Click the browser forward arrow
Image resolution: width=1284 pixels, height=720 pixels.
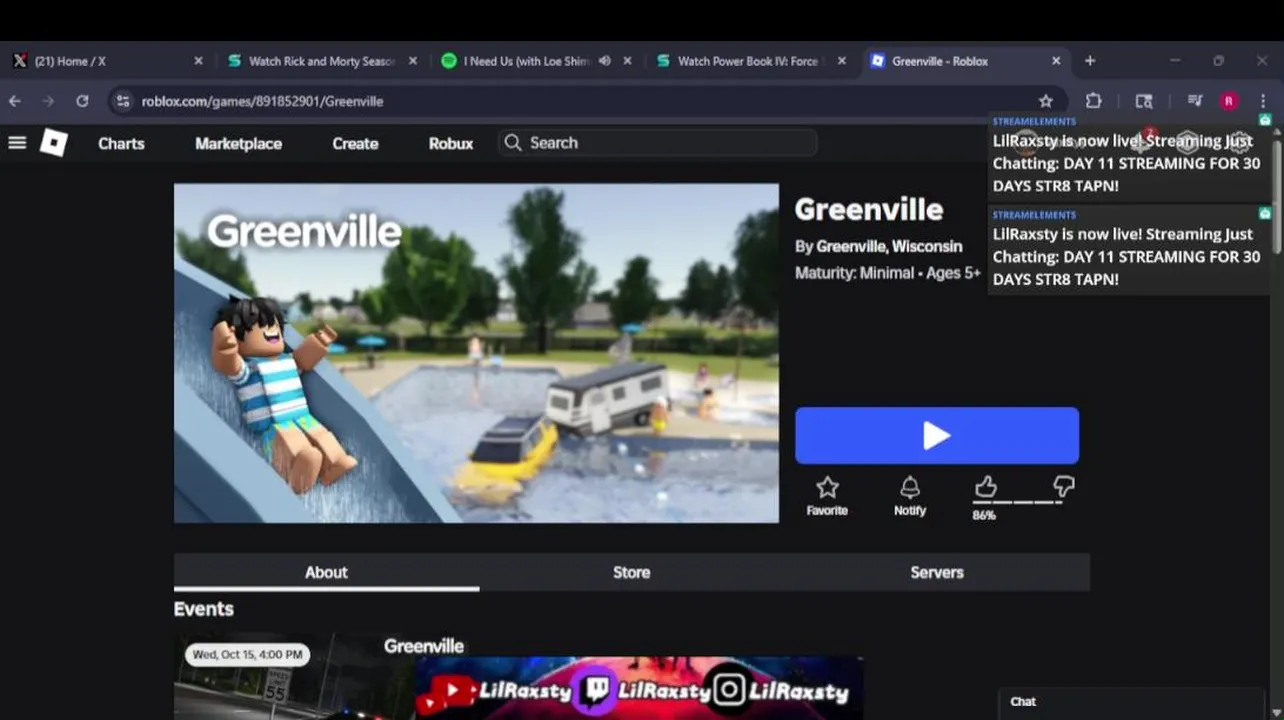click(48, 101)
